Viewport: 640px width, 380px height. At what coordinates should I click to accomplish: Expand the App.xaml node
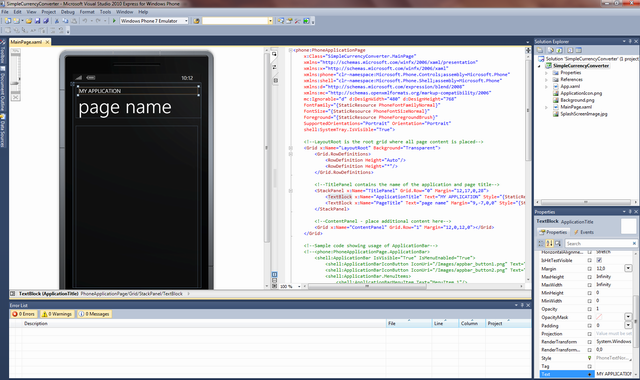click(547, 87)
